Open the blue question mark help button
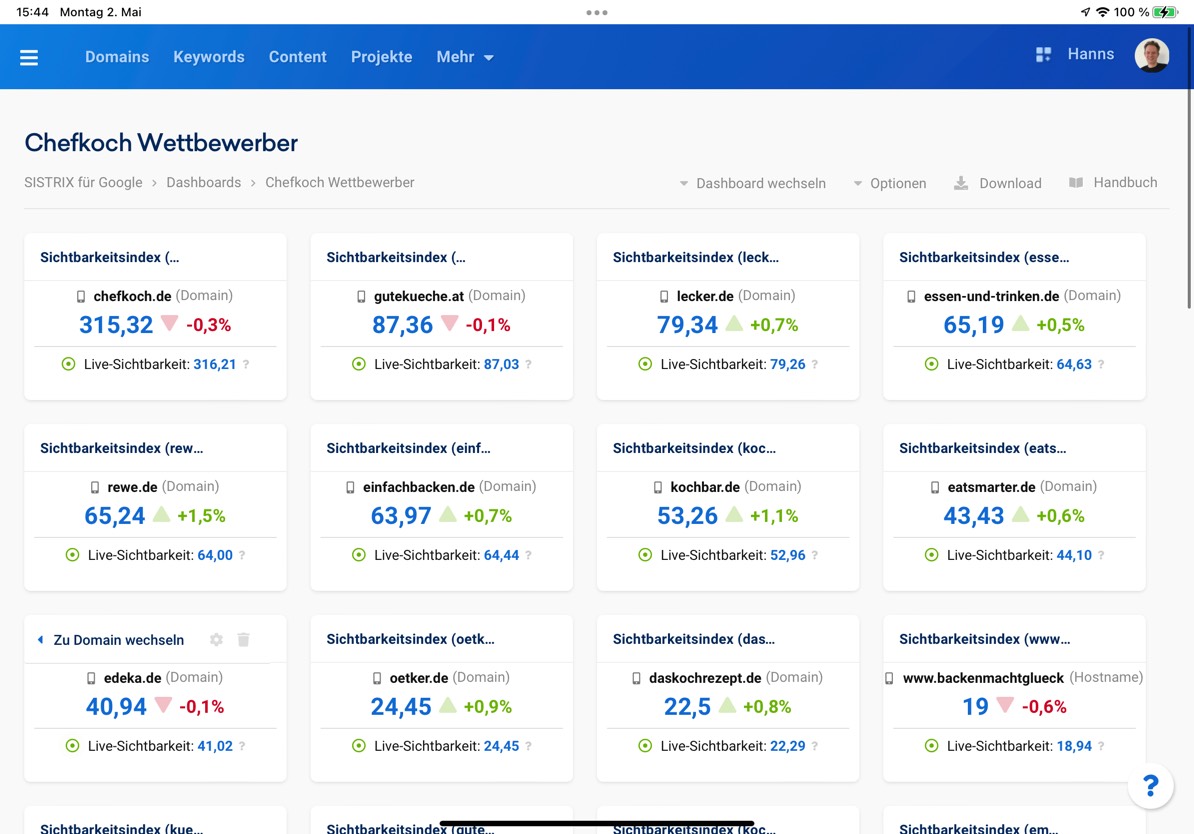The height and width of the screenshot is (834, 1194). [1151, 785]
